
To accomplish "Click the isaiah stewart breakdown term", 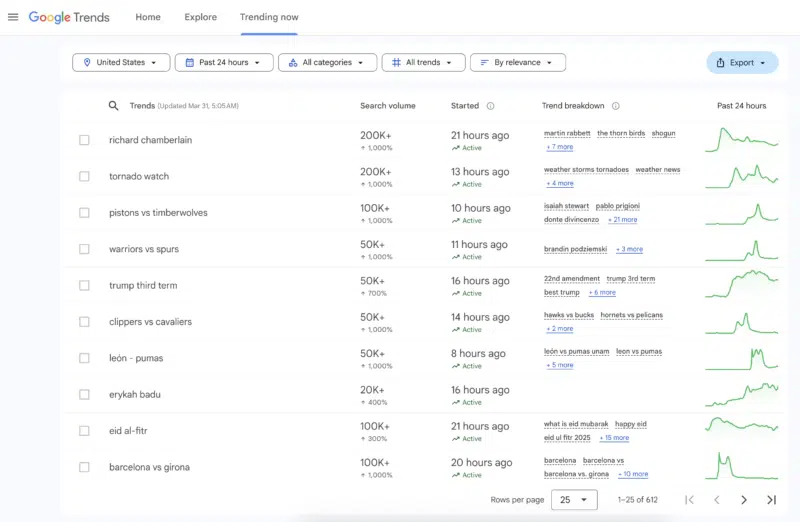I will [566, 206].
